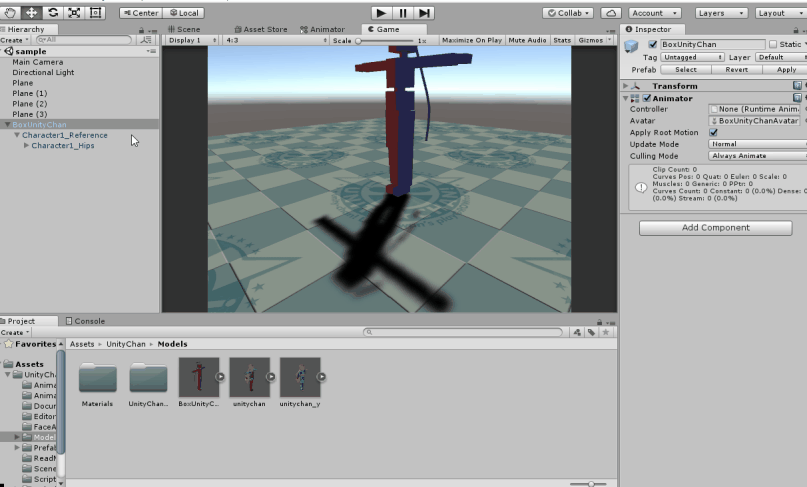Switch to the Asset Store tab

coord(260,29)
